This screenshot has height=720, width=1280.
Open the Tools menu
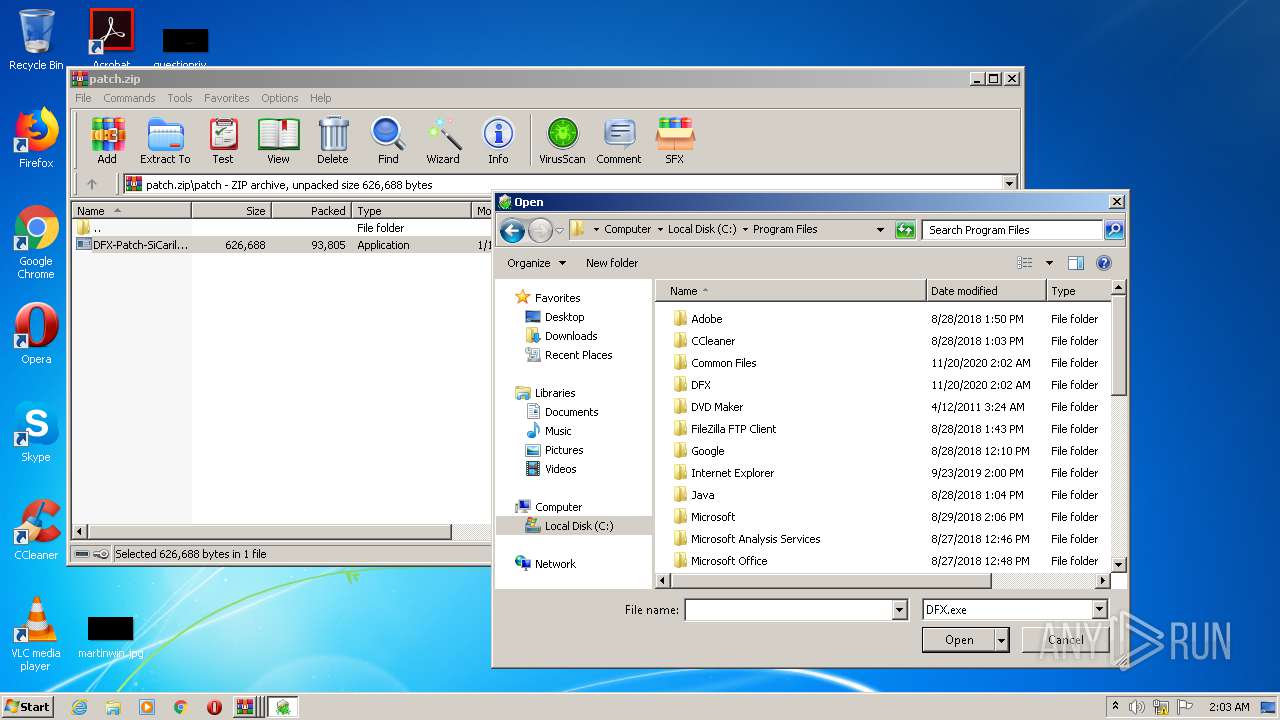(x=180, y=98)
